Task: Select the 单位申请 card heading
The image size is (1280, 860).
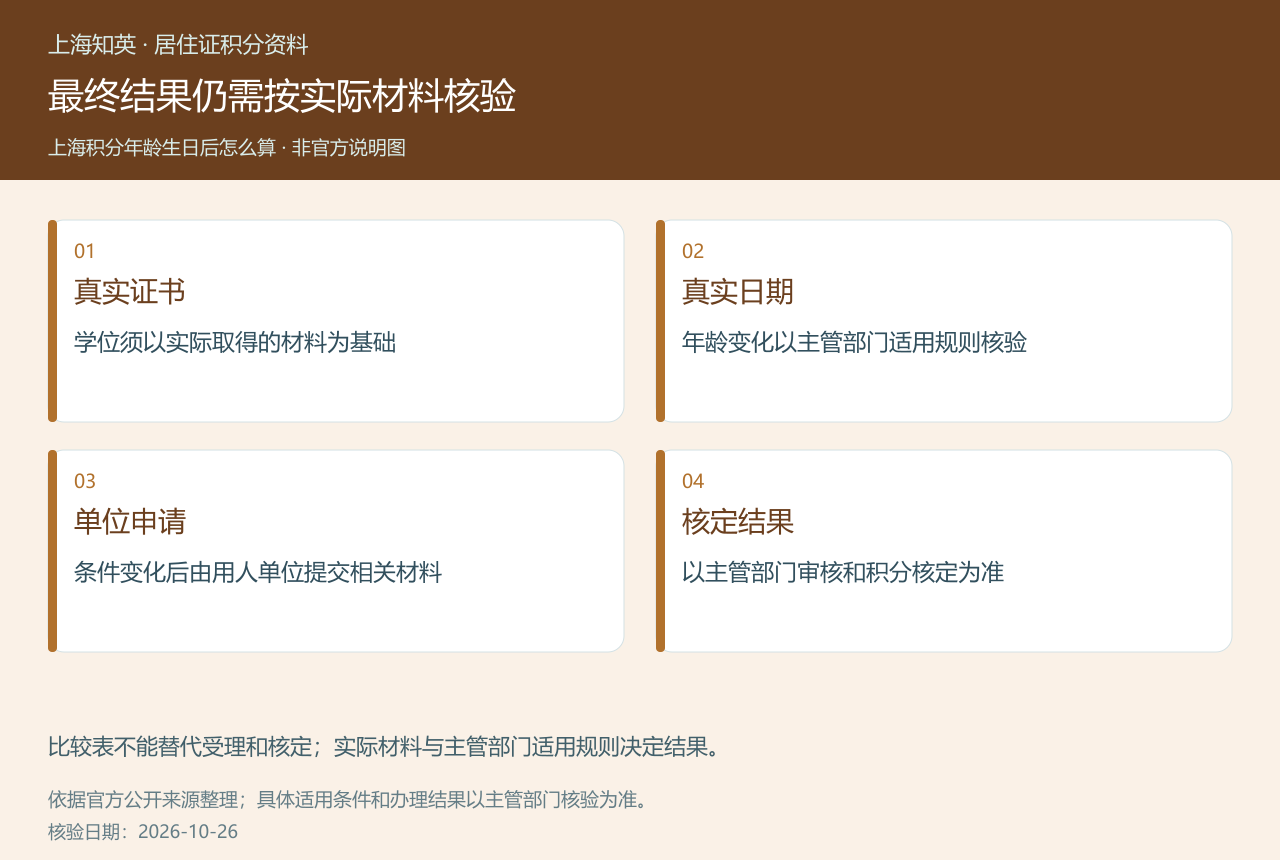Action: coord(130,522)
